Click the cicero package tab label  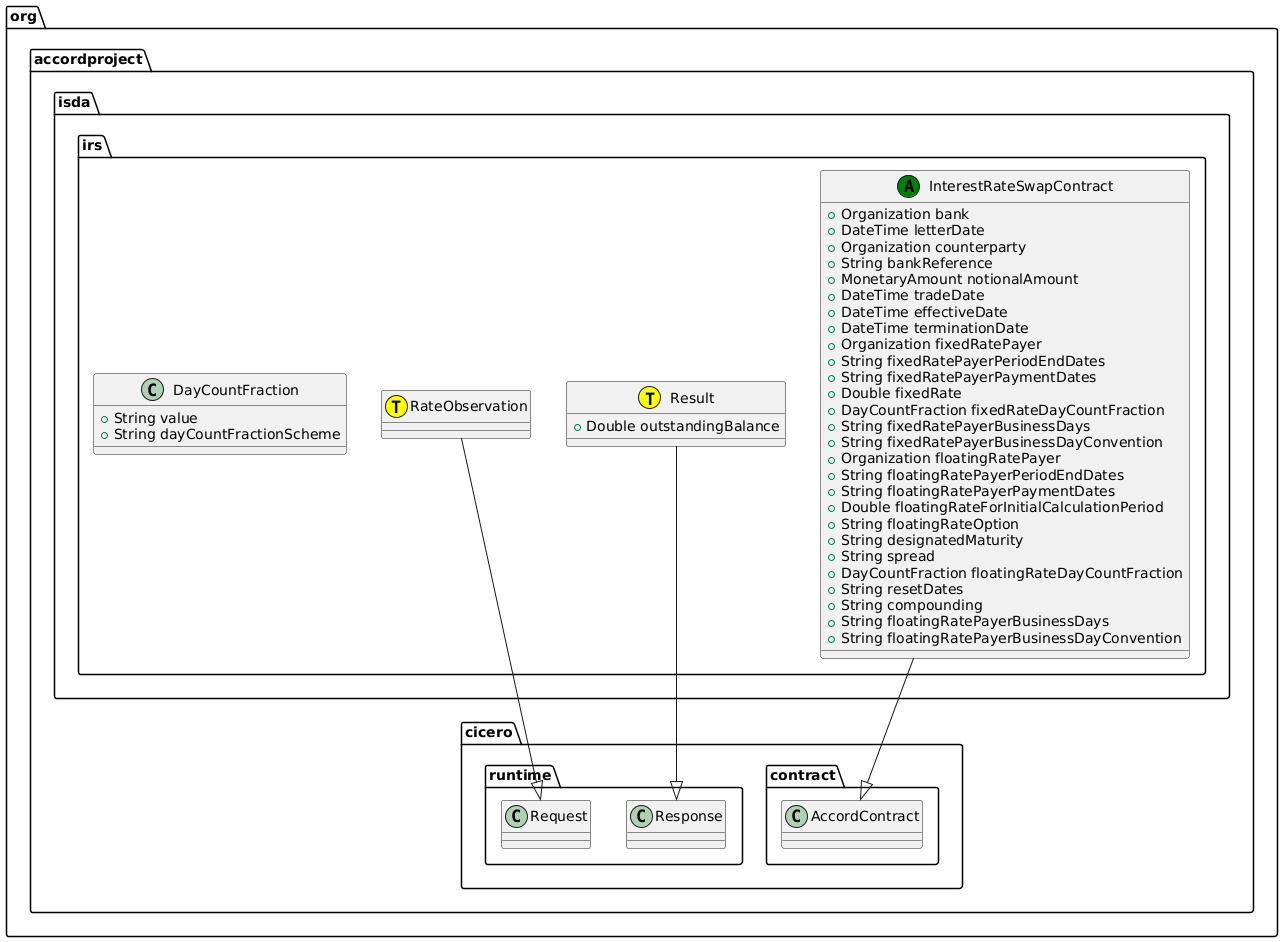pyautogui.click(x=488, y=733)
